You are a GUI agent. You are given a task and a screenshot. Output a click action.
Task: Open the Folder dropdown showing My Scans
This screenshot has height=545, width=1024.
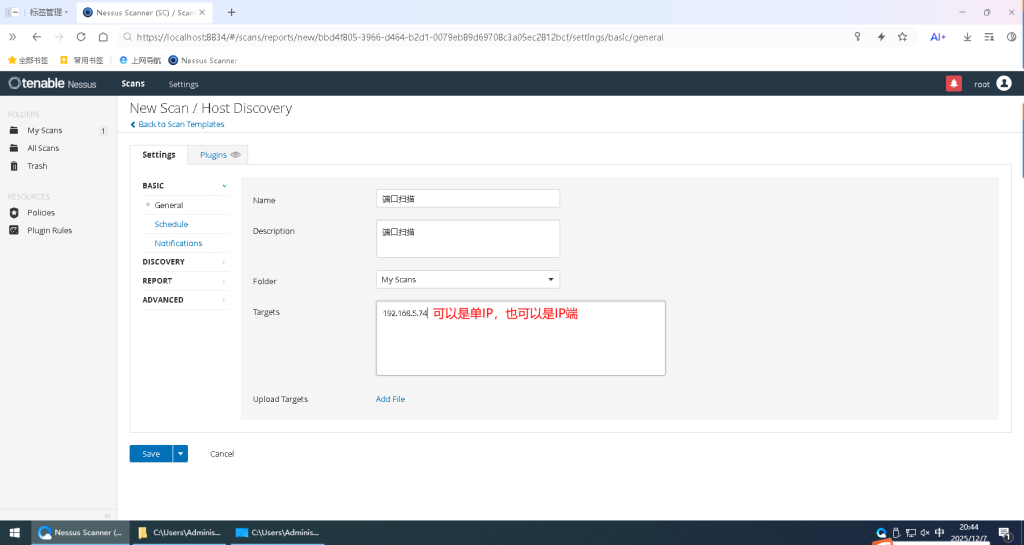(467, 280)
